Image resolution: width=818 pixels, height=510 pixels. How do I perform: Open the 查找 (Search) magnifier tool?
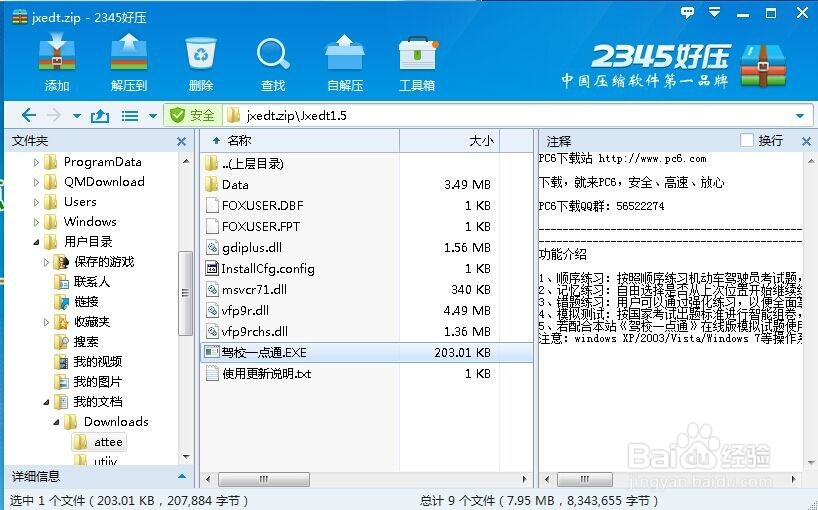tap(273, 62)
